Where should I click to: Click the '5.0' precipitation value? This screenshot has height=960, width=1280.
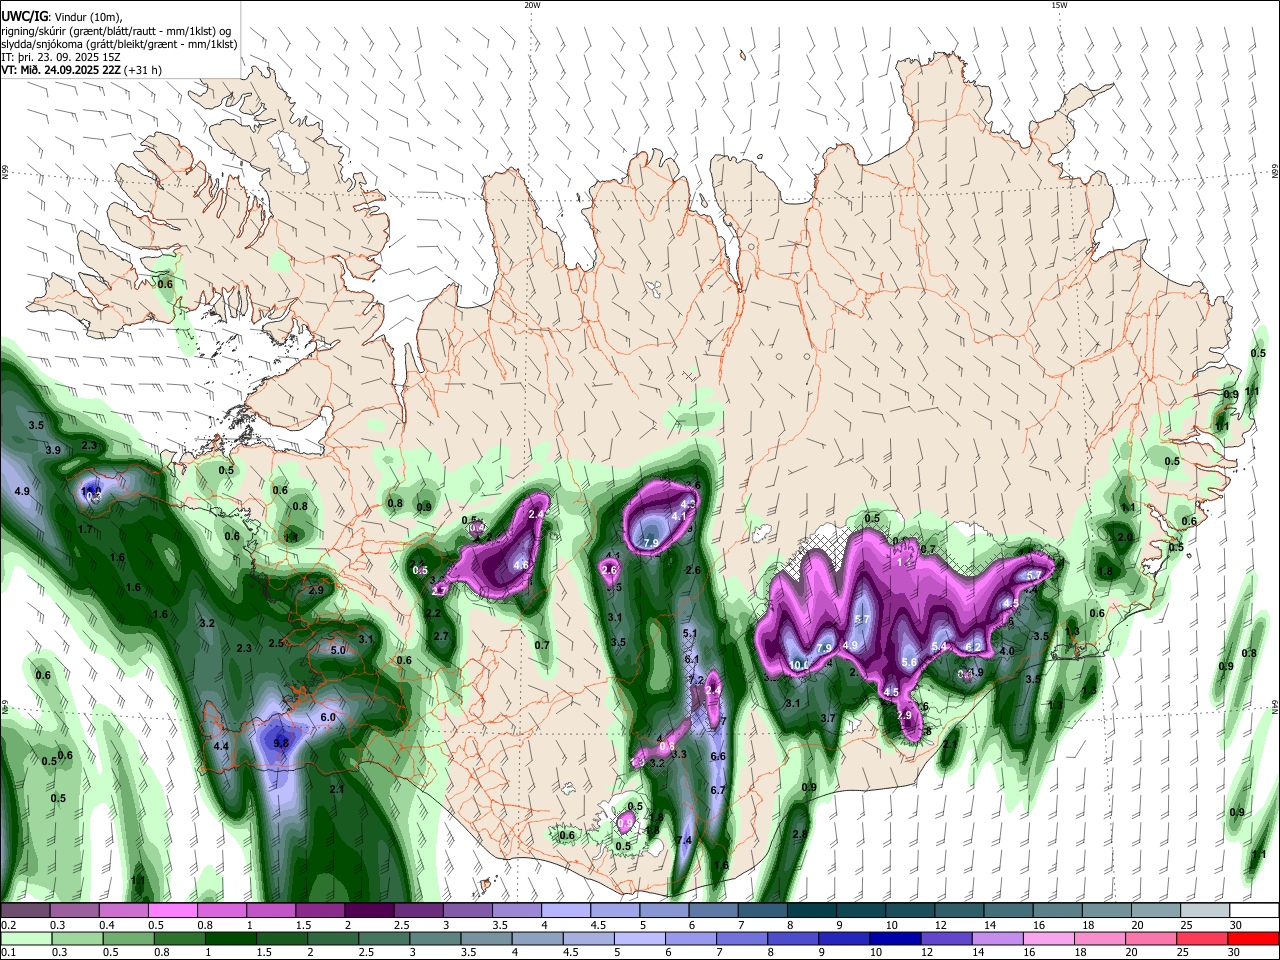(338, 650)
